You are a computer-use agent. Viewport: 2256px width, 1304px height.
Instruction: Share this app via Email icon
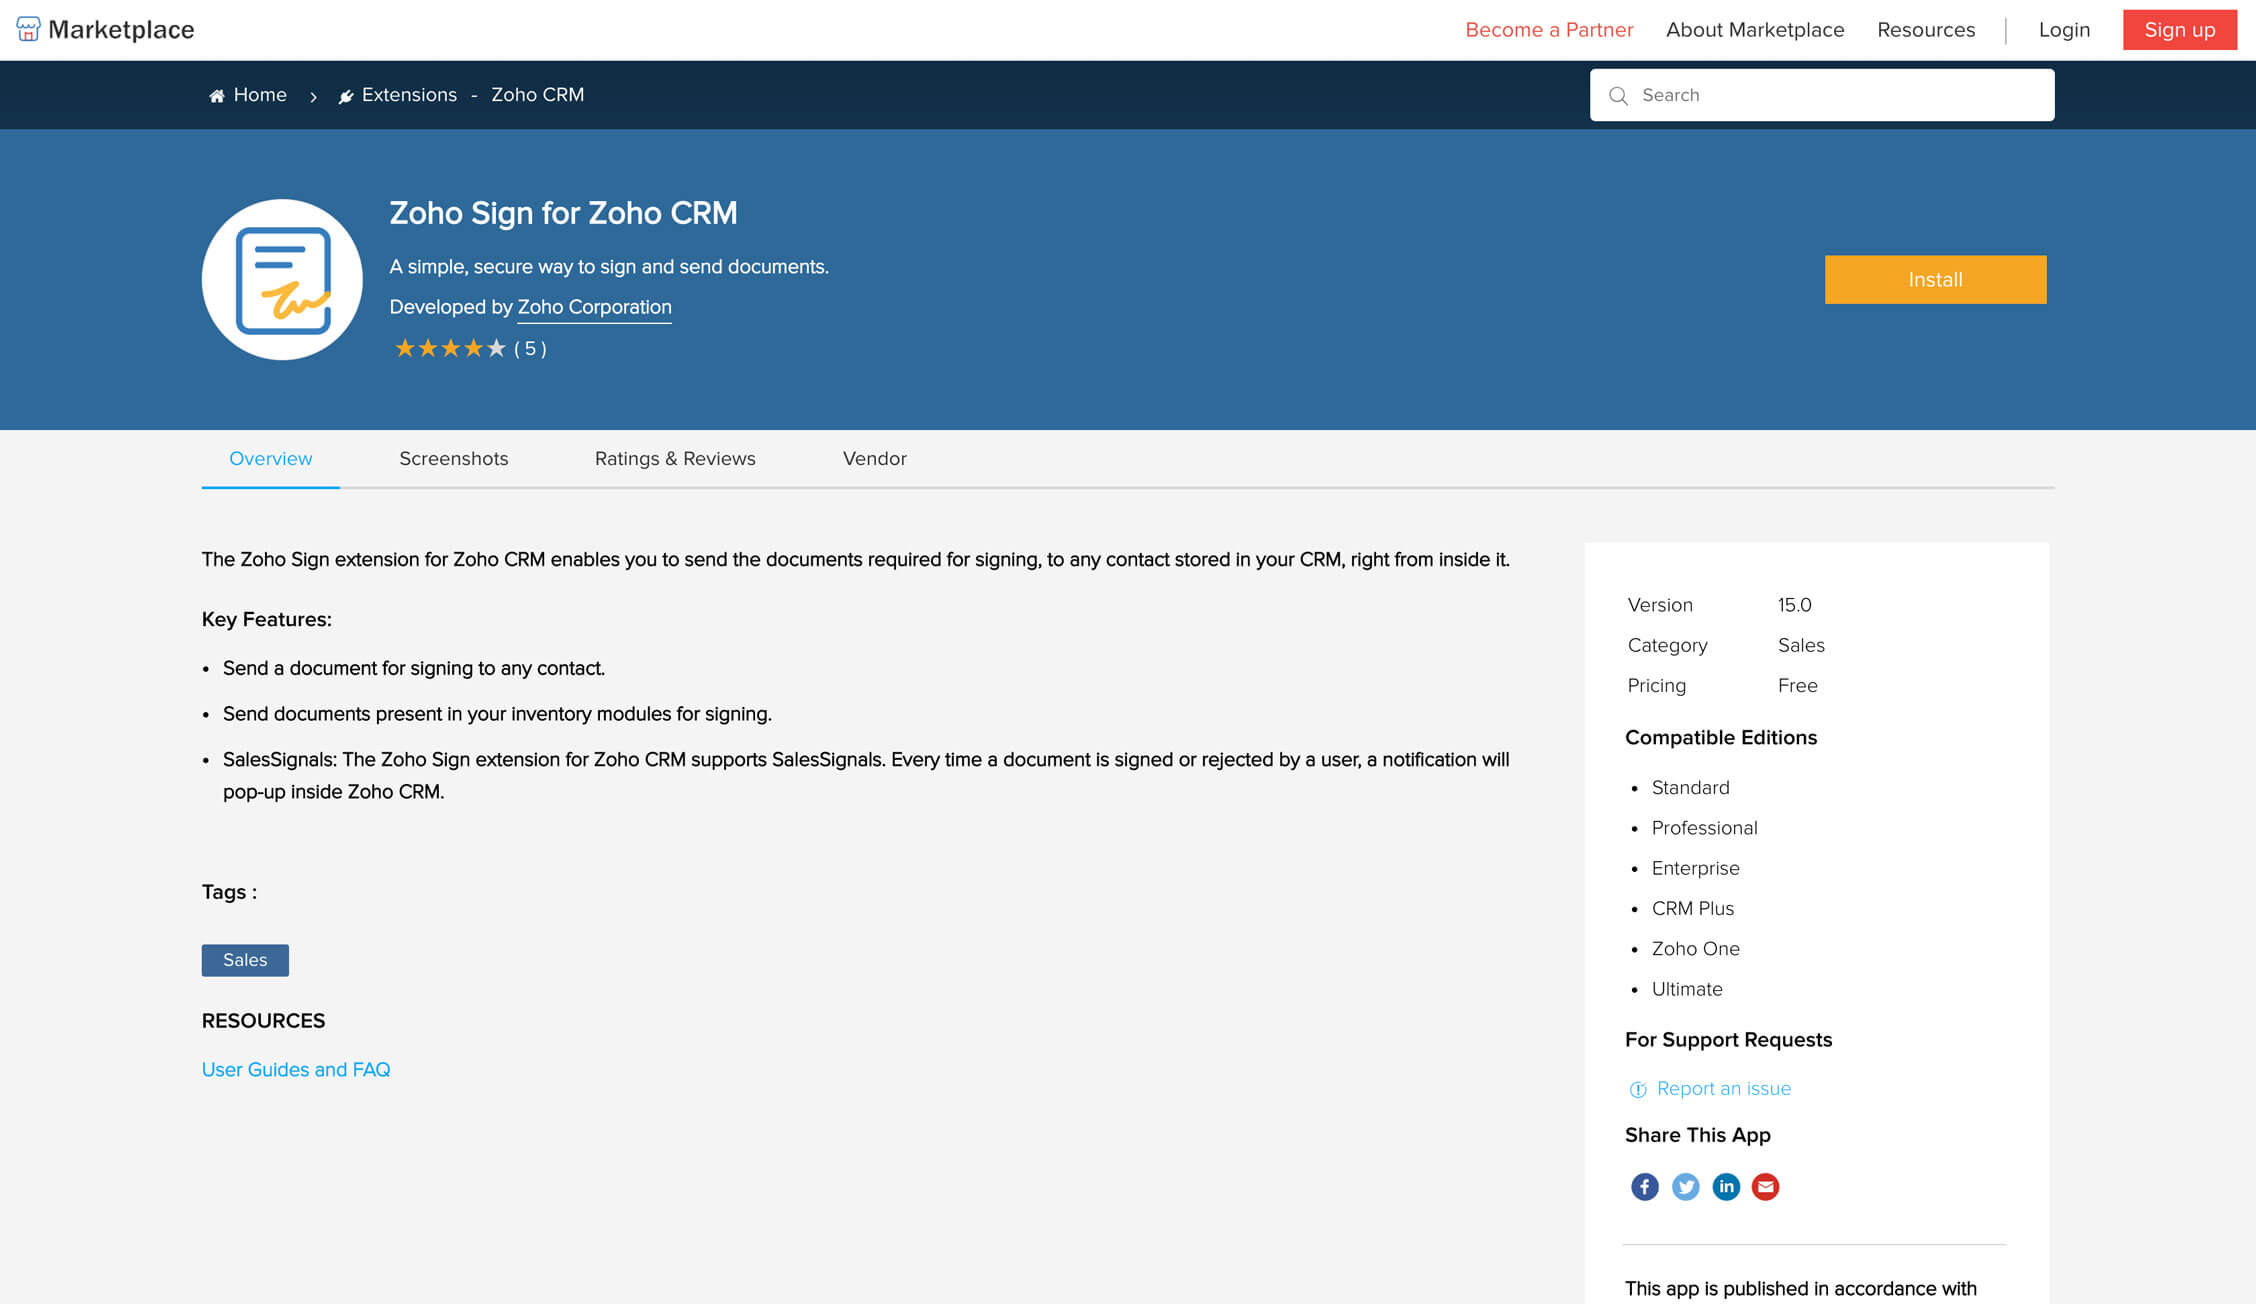click(x=1766, y=1186)
